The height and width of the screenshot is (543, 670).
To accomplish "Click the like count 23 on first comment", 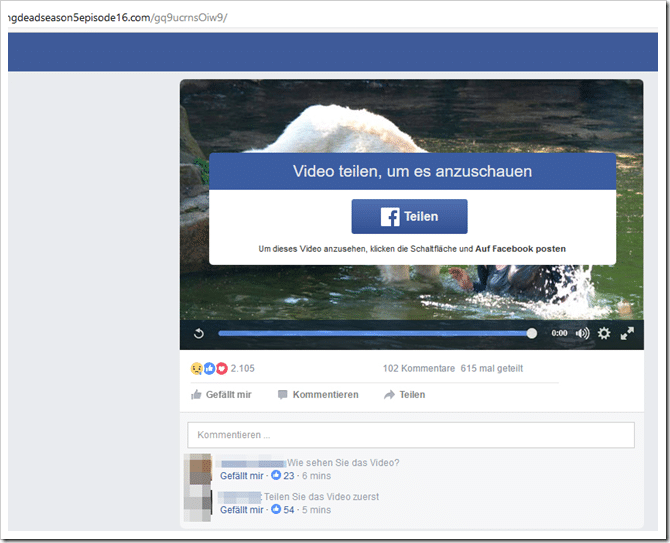I will point(289,475).
